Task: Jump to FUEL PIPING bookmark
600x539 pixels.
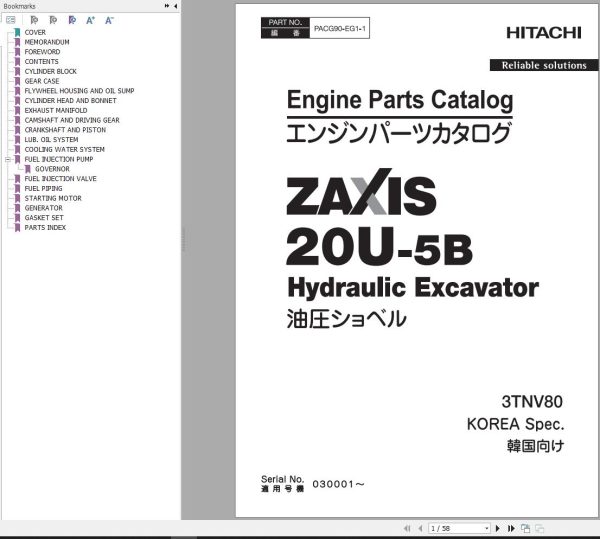Action: (x=43, y=188)
